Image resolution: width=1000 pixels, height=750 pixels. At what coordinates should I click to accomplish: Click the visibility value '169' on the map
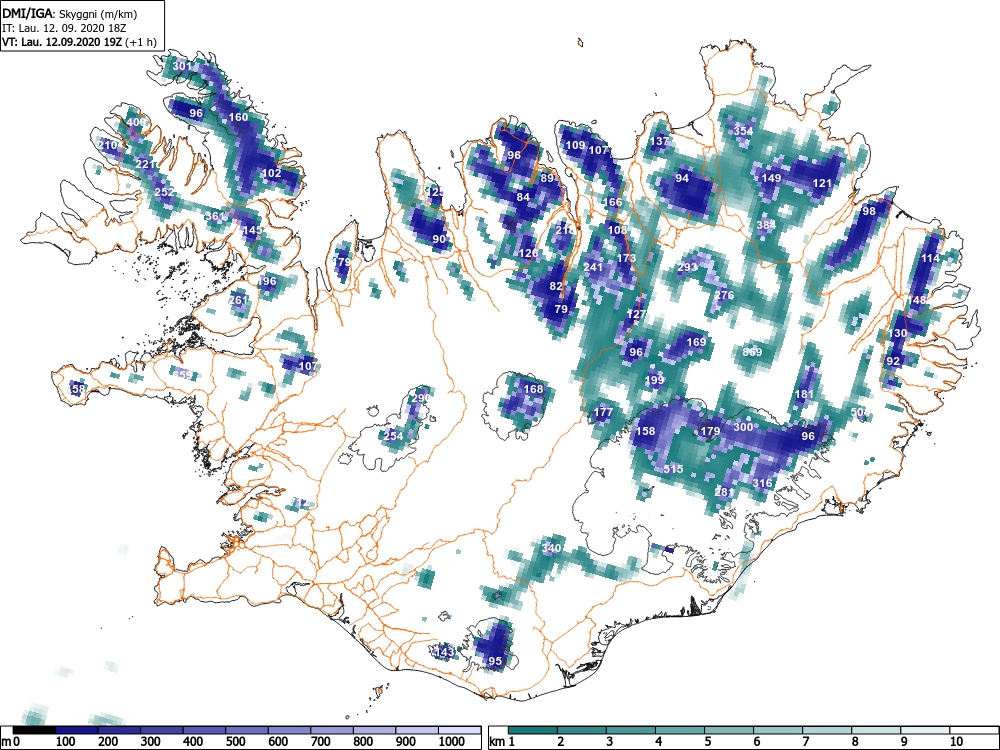[x=696, y=342]
